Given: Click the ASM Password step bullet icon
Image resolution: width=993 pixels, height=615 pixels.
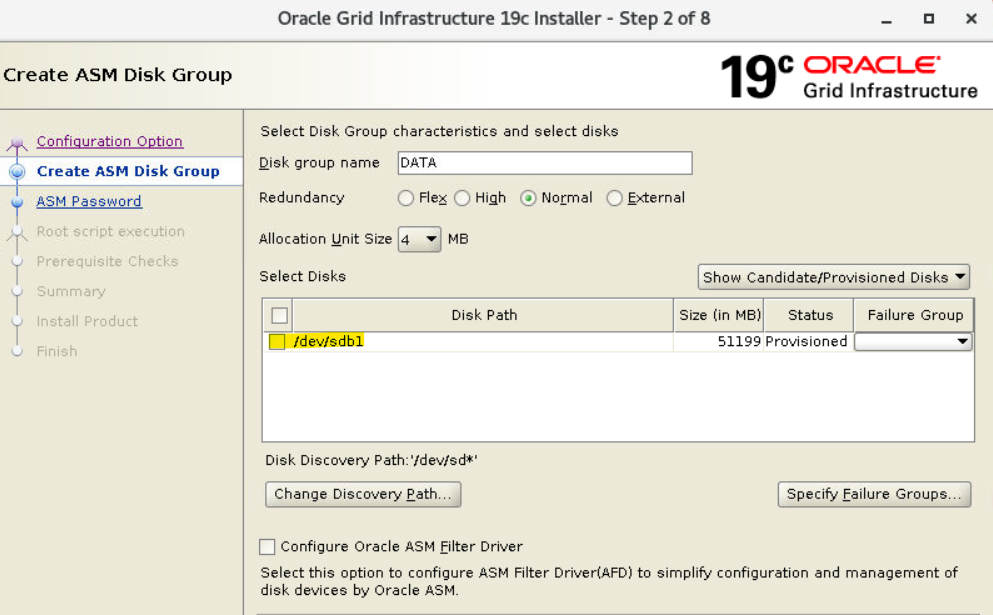Looking at the screenshot, I should [17, 202].
